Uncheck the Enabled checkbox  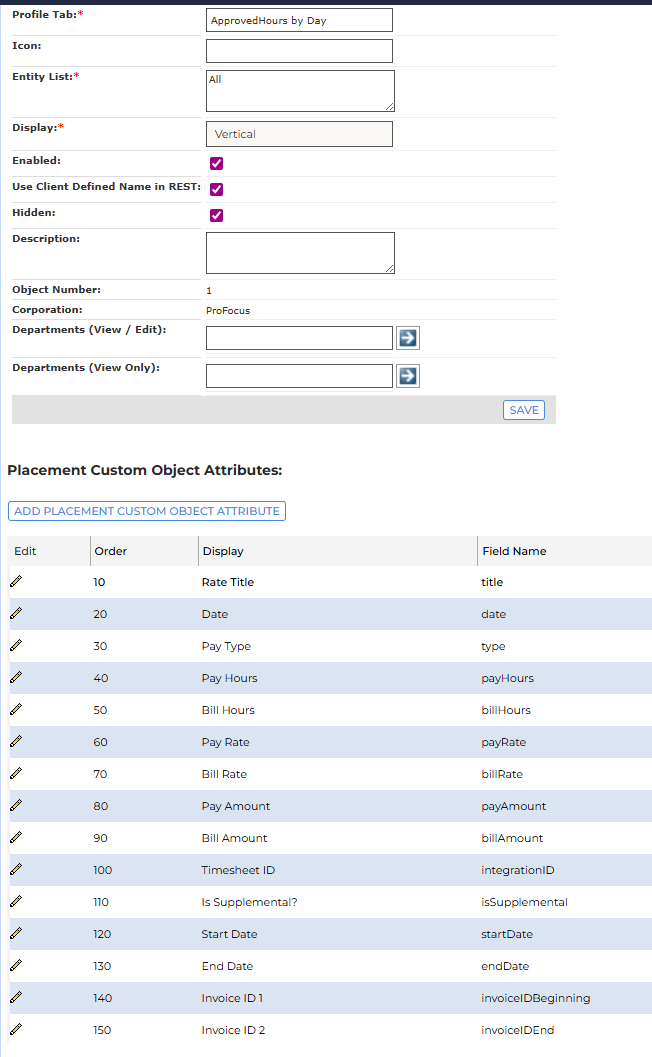click(216, 163)
